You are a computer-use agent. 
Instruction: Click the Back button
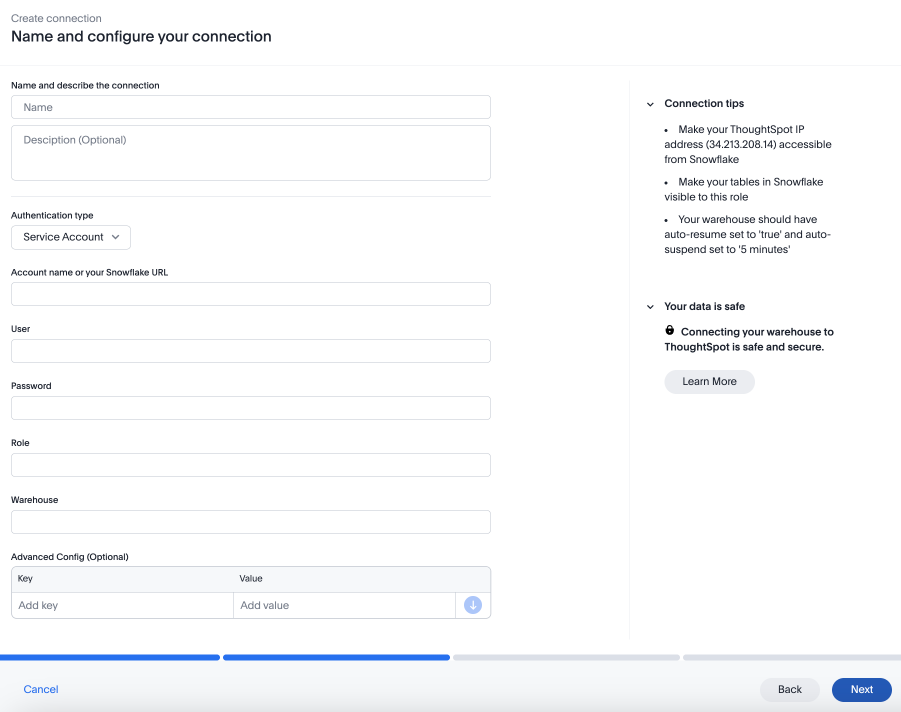(789, 689)
